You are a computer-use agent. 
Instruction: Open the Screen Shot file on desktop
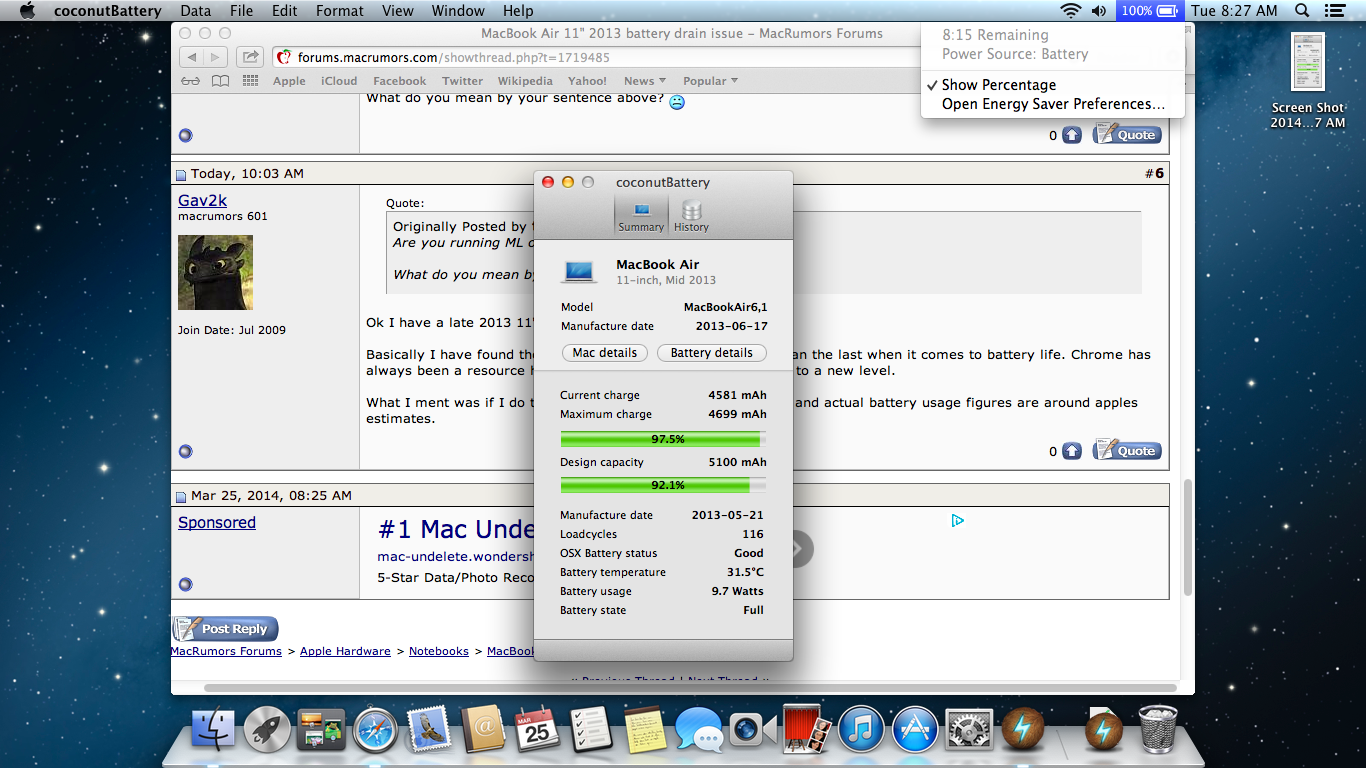[x=1307, y=82]
